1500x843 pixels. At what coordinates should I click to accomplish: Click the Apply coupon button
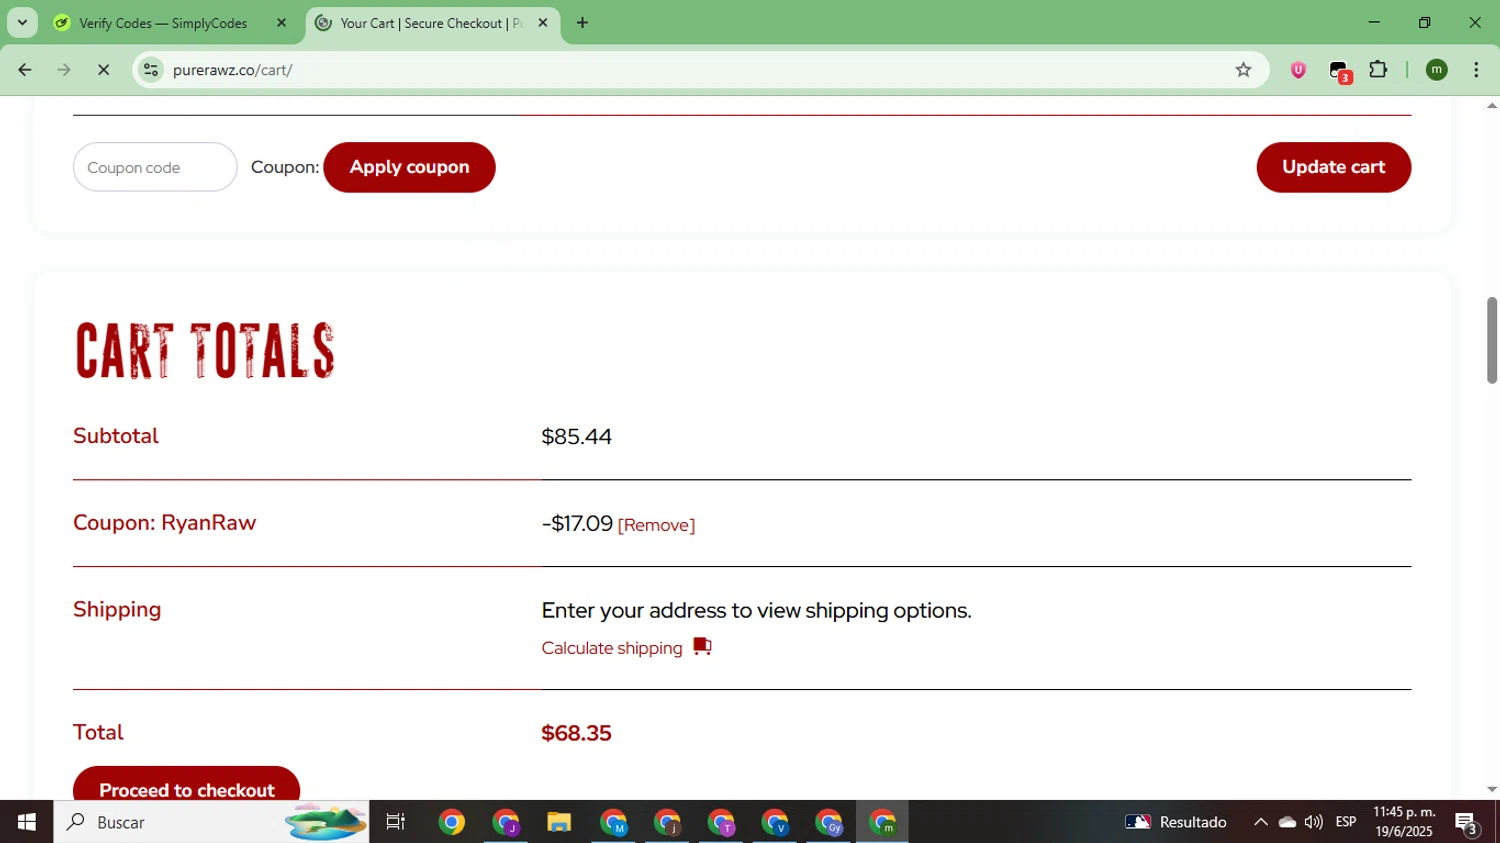click(409, 167)
